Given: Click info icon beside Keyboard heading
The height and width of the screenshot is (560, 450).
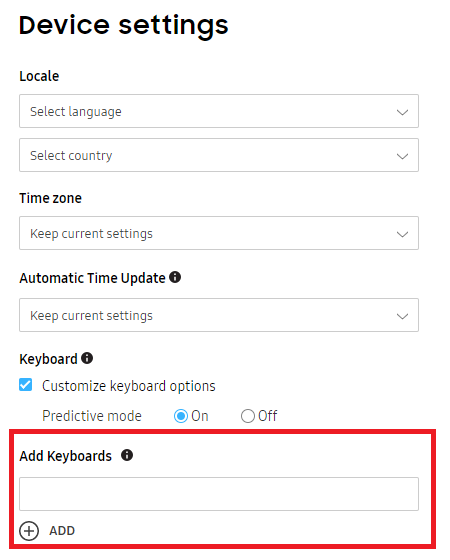Looking at the screenshot, I should (87, 358).
